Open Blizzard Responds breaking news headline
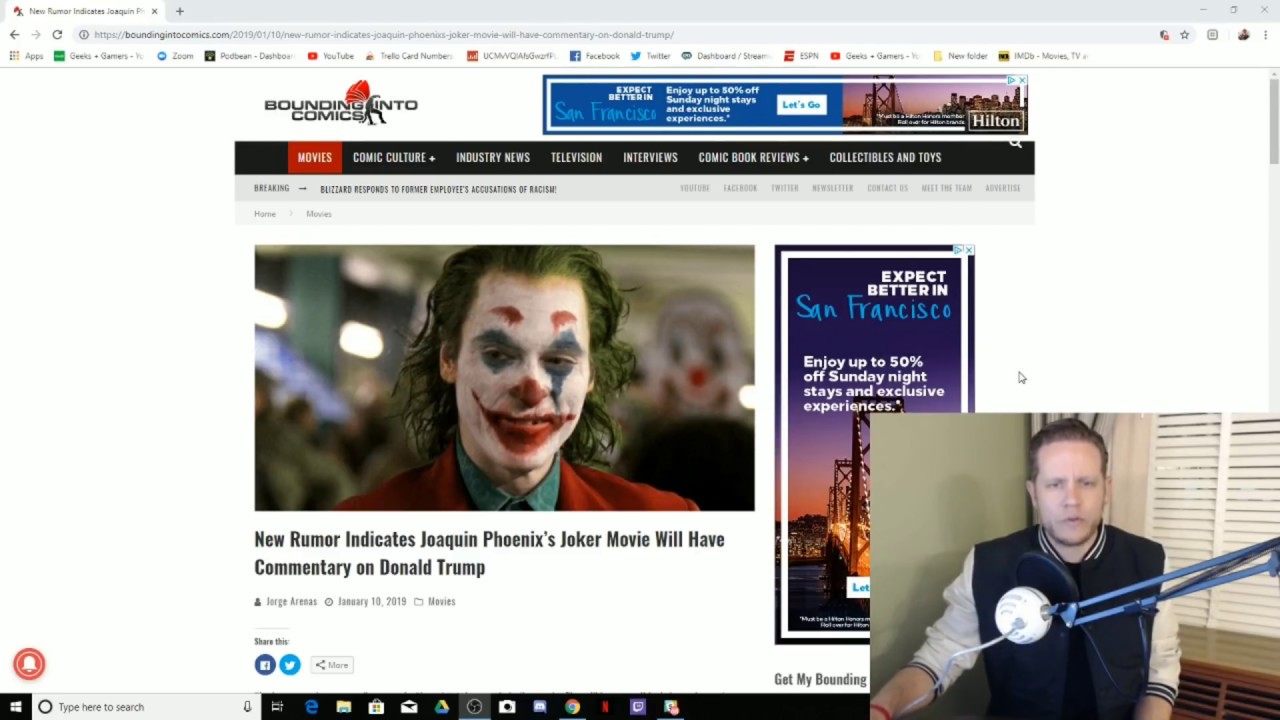This screenshot has width=1280, height=720. [x=438, y=189]
